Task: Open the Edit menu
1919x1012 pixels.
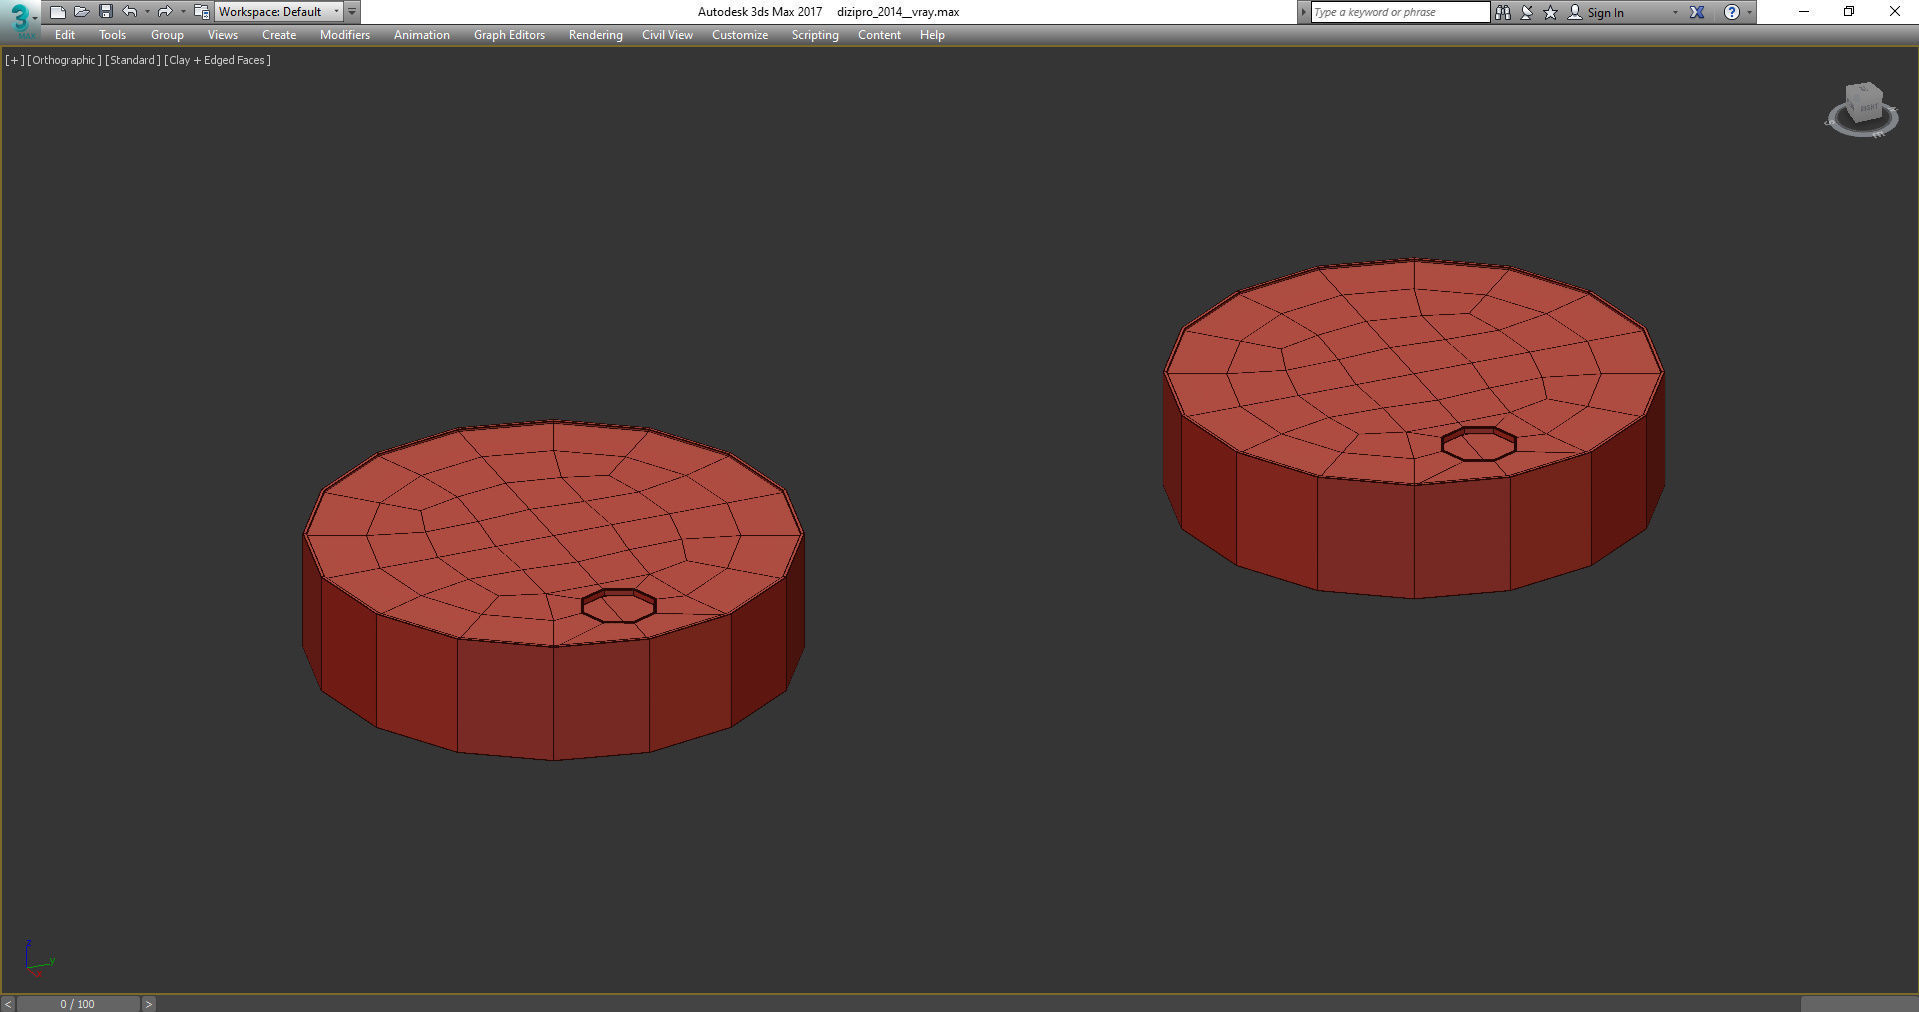Action: pos(65,35)
